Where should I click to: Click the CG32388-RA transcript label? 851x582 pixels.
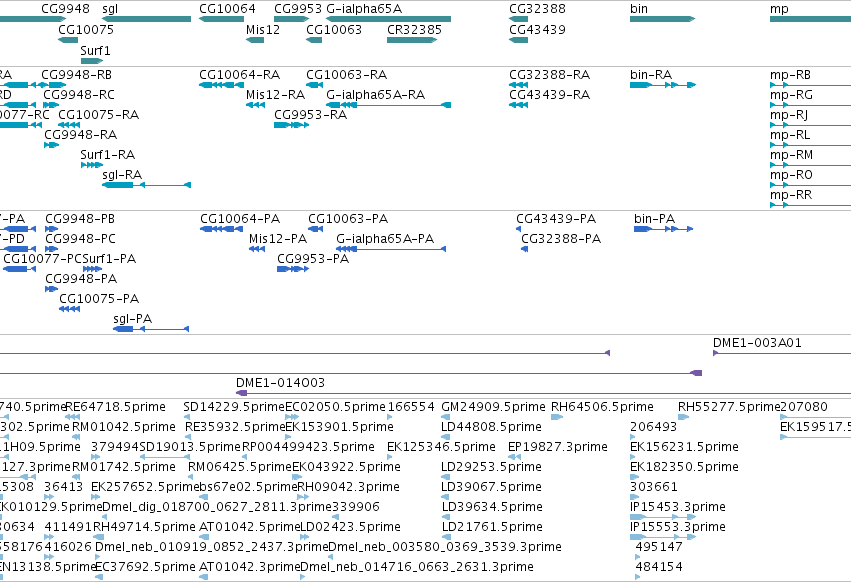pyautogui.click(x=549, y=74)
